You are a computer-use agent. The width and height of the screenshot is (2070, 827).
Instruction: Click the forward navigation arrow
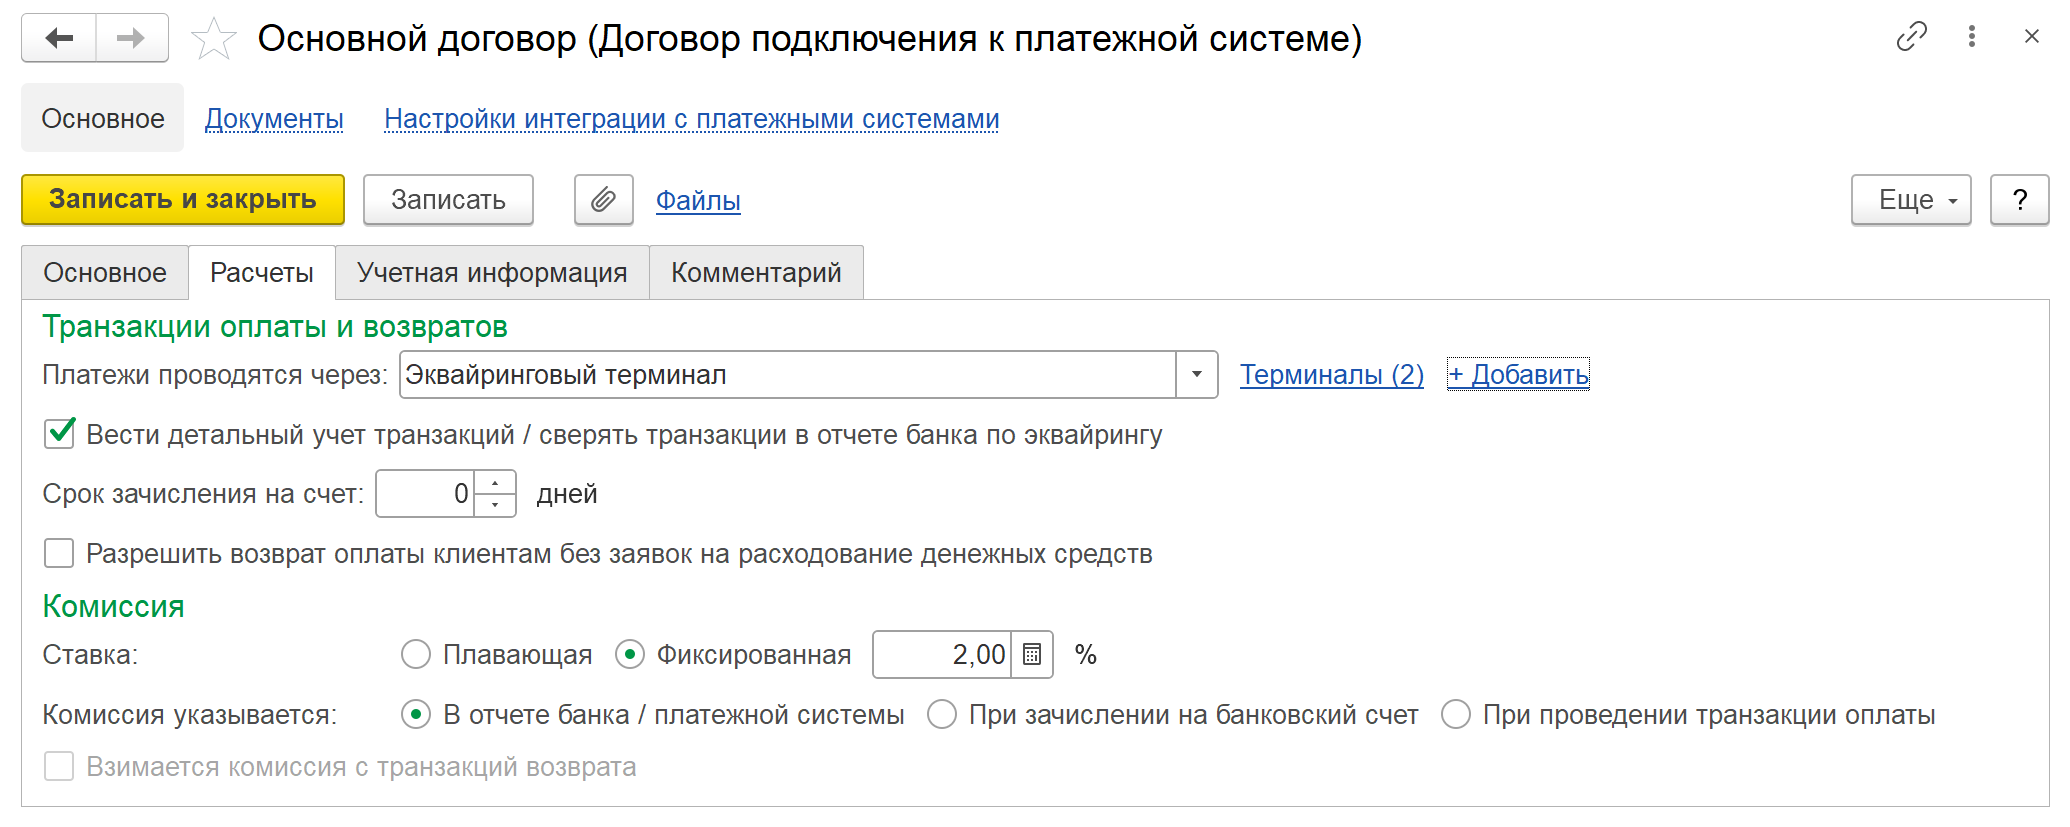click(131, 39)
